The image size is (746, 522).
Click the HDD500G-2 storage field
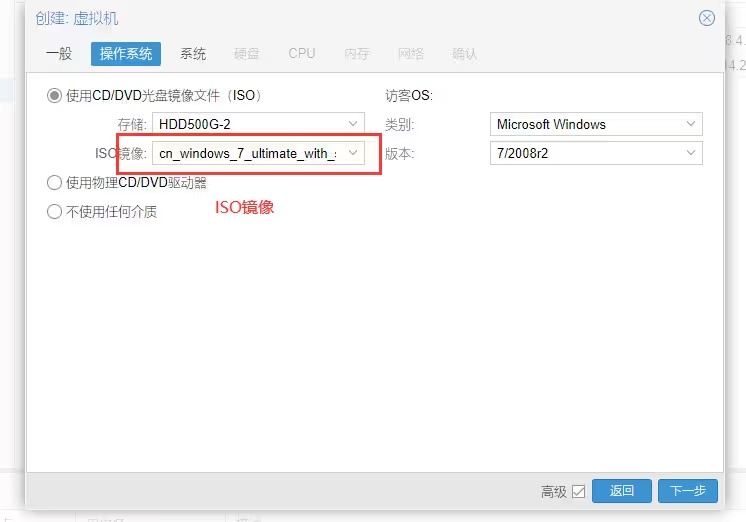pos(258,124)
